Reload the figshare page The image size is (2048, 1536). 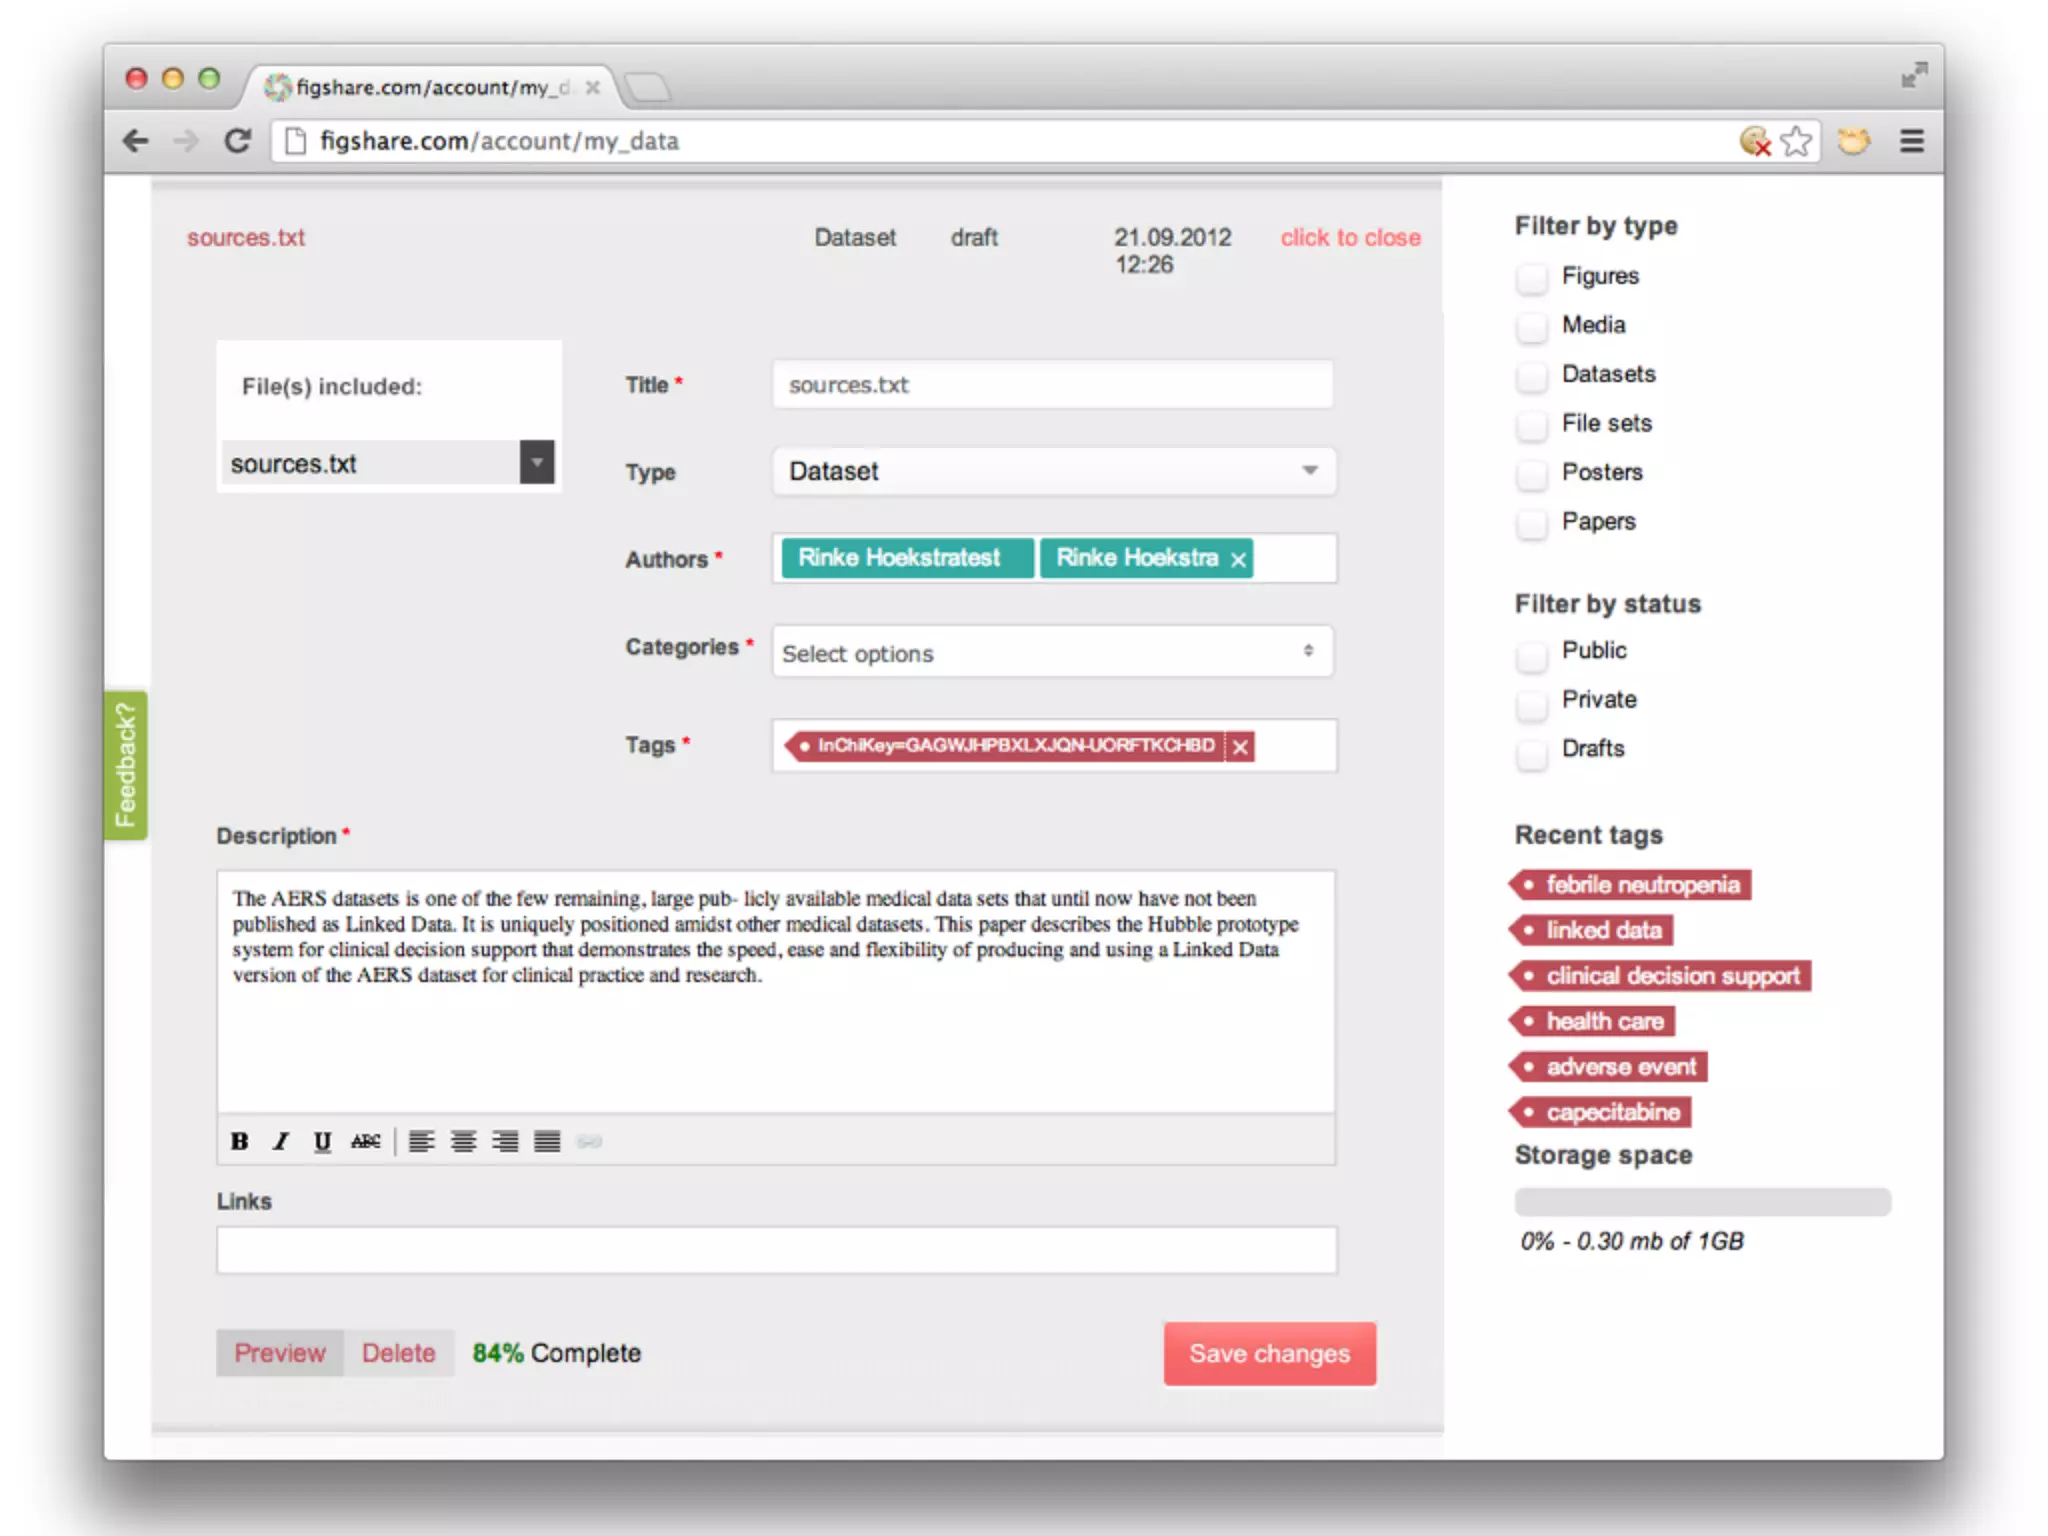pyautogui.click(x=237, y=141)
